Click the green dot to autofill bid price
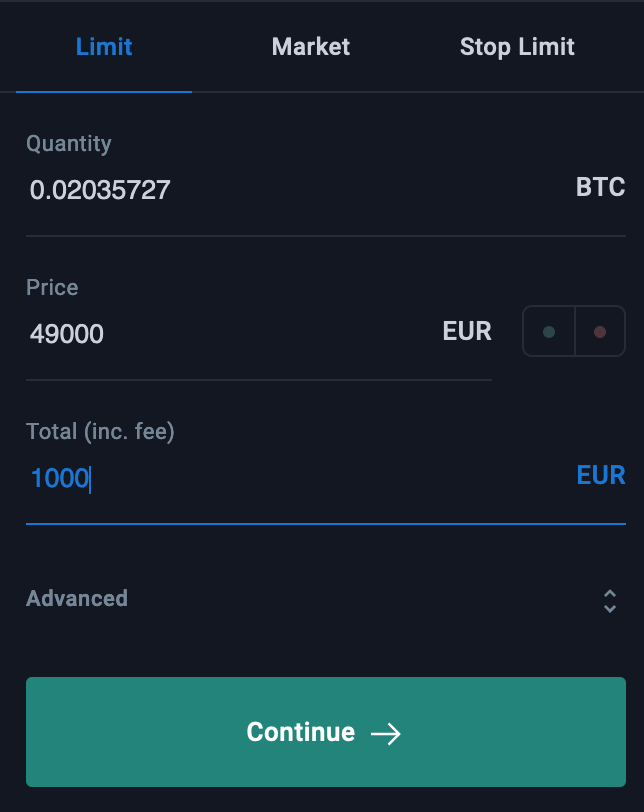The width and height of the screenshot is (644, 812). (549, 331)
